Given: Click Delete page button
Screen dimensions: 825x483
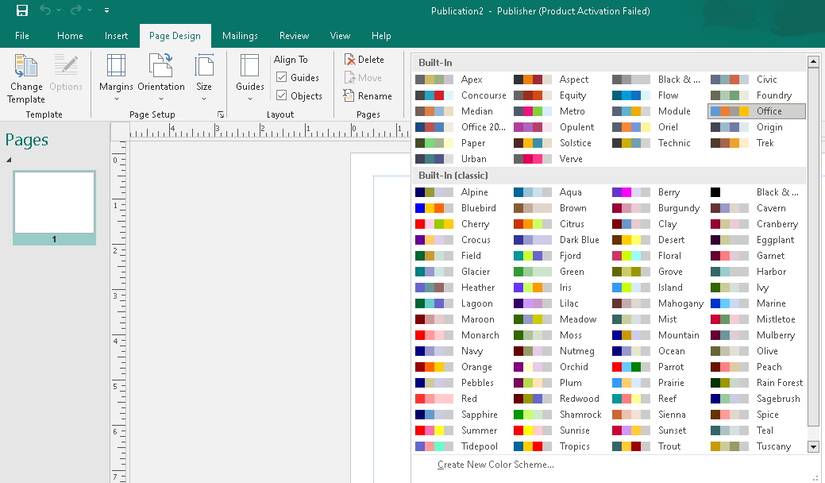Looking at the screenshot, I should click(364, 59).
